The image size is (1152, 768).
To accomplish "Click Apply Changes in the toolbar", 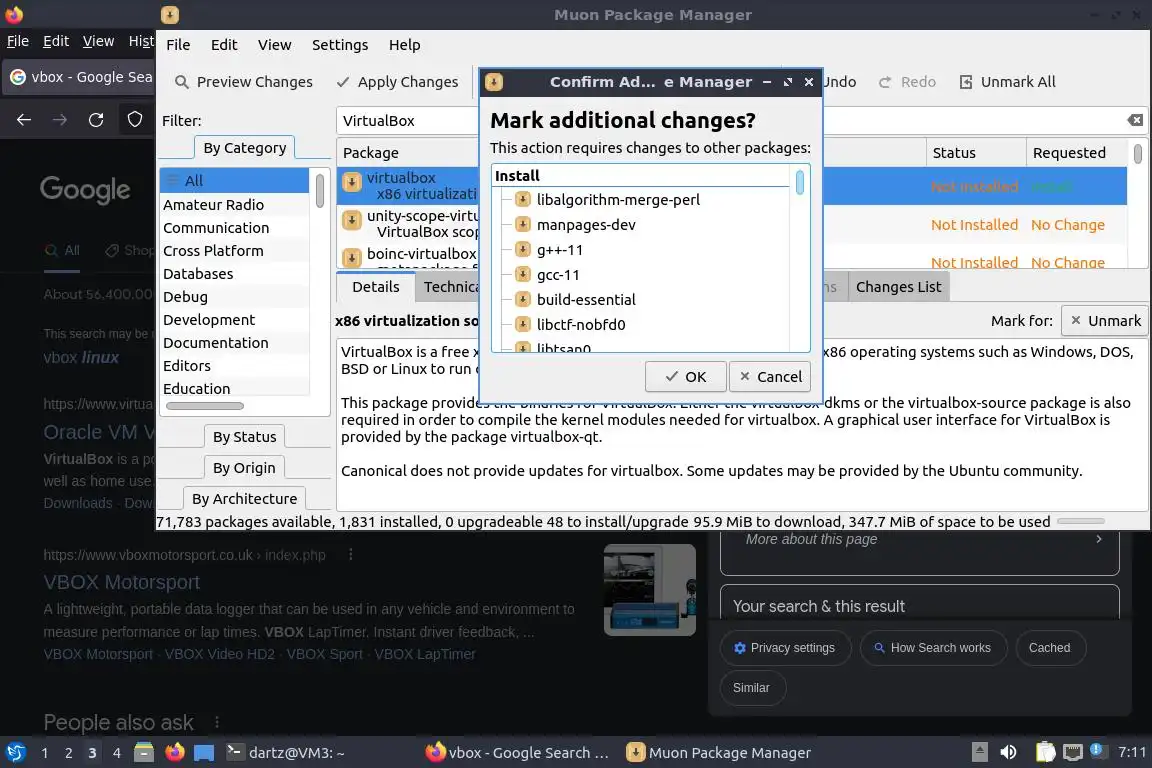I will click(397, 82).
